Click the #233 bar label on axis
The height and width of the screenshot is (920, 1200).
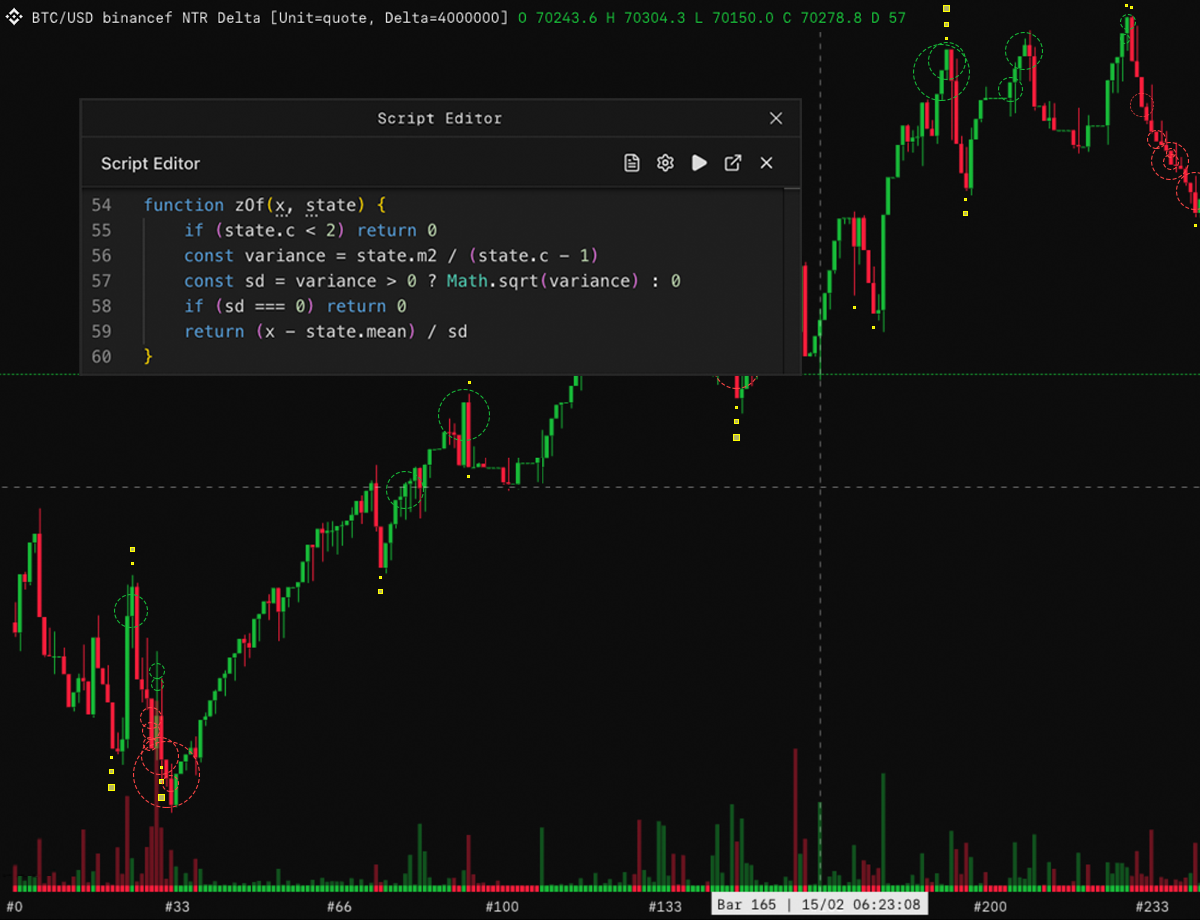1153,906
